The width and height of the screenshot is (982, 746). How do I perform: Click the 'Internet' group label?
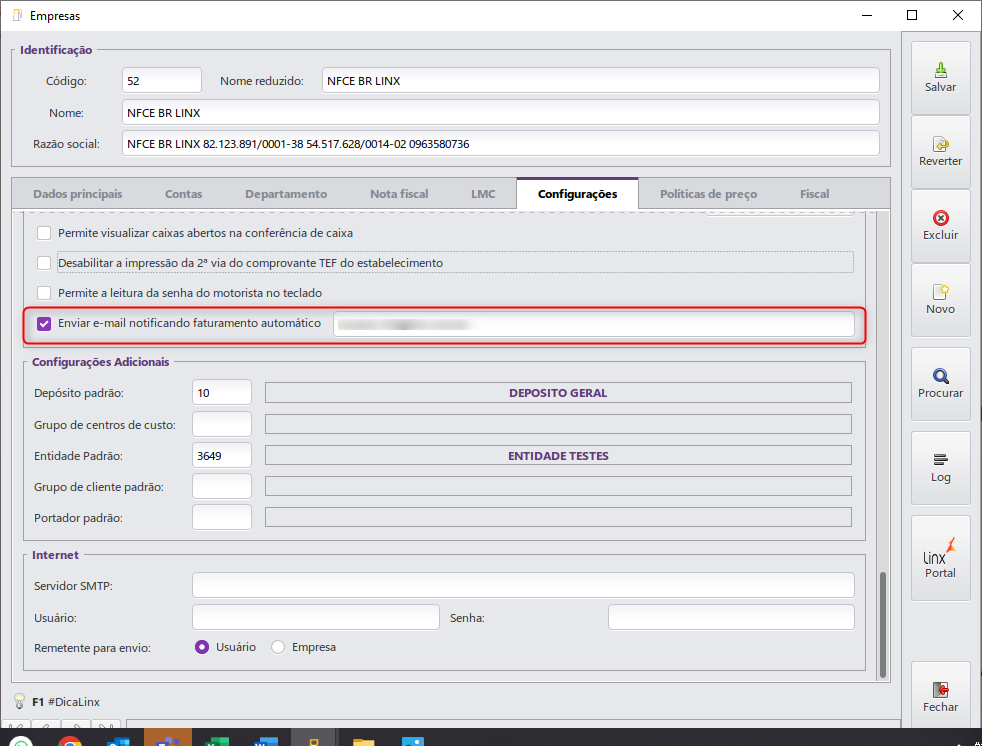(55, 555)
